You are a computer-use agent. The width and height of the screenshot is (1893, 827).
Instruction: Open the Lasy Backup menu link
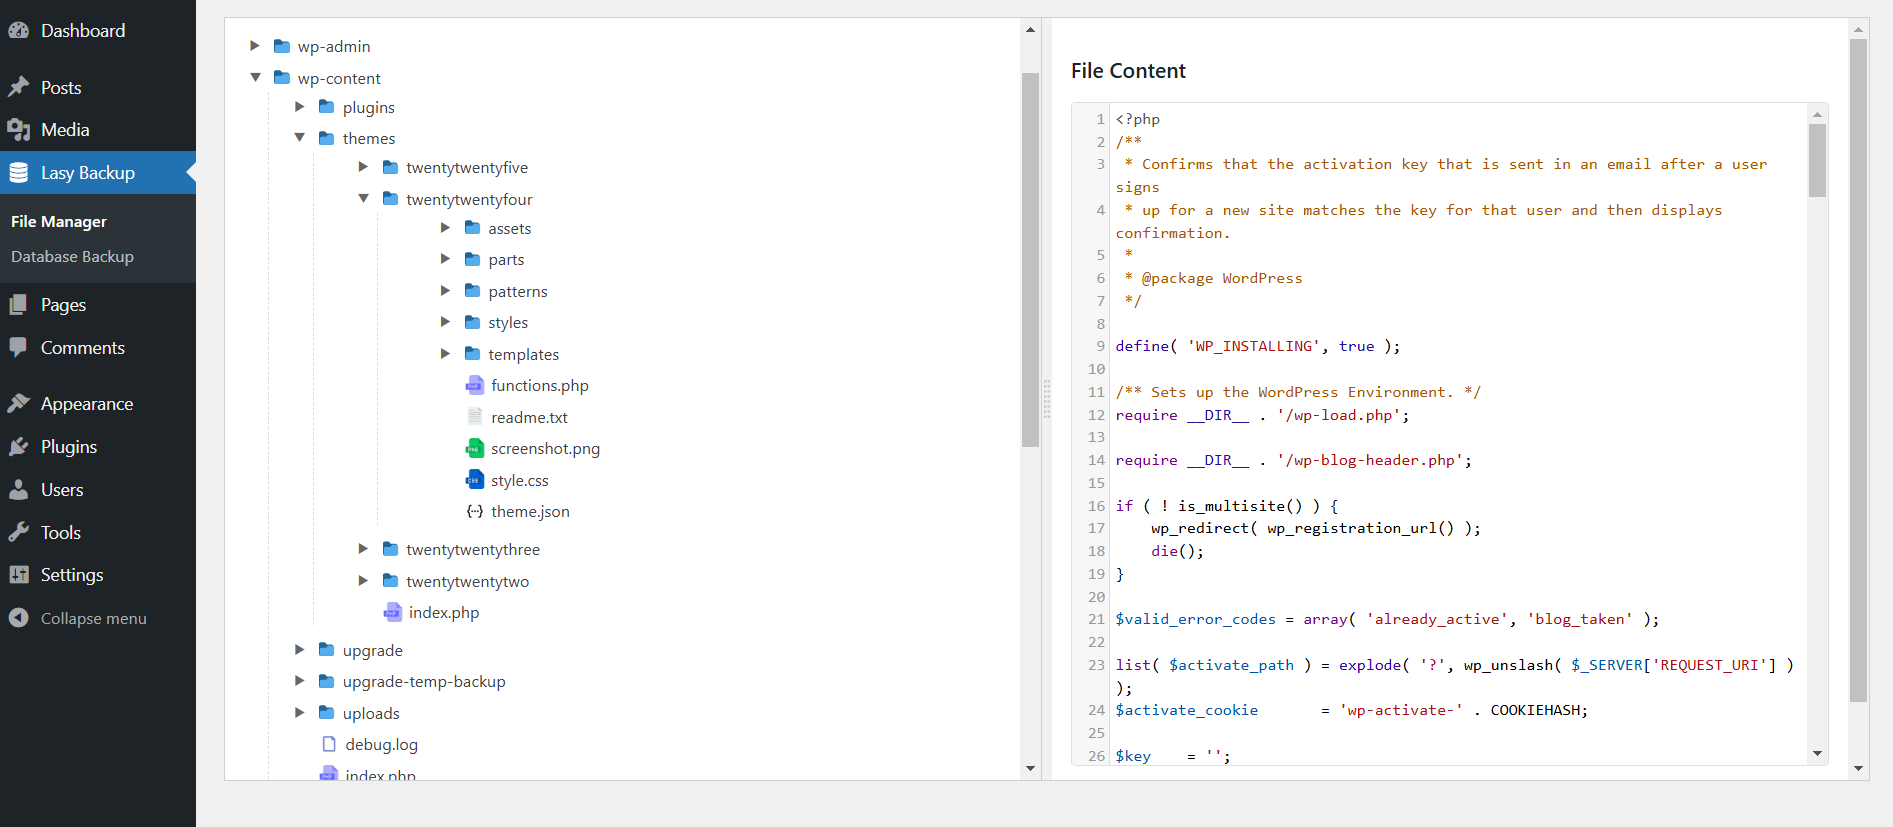[x=98, y=173]
